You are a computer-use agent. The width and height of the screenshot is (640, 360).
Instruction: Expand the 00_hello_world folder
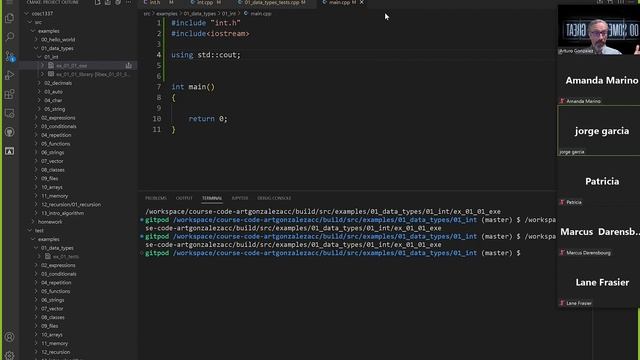point(58,40)
